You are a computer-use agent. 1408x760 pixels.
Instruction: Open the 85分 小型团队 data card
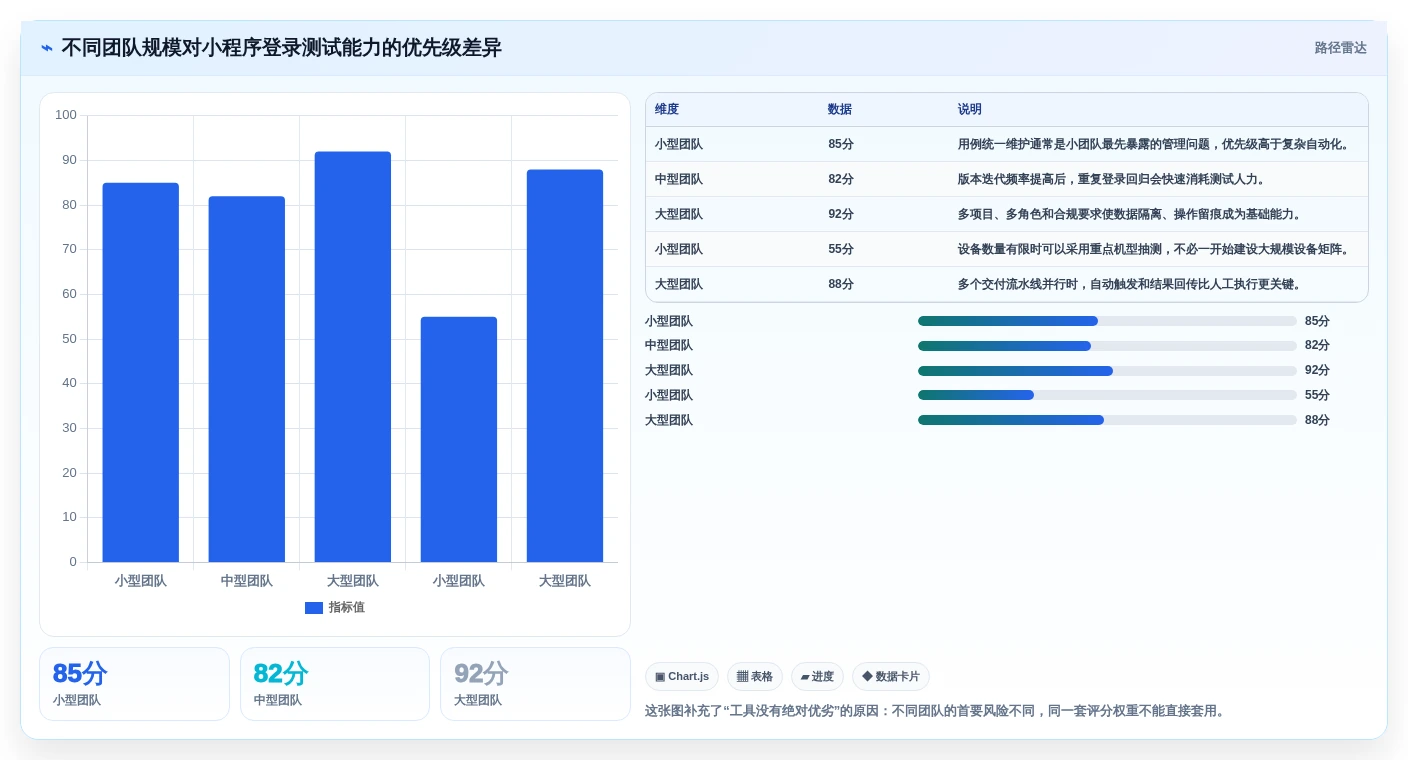134,684
